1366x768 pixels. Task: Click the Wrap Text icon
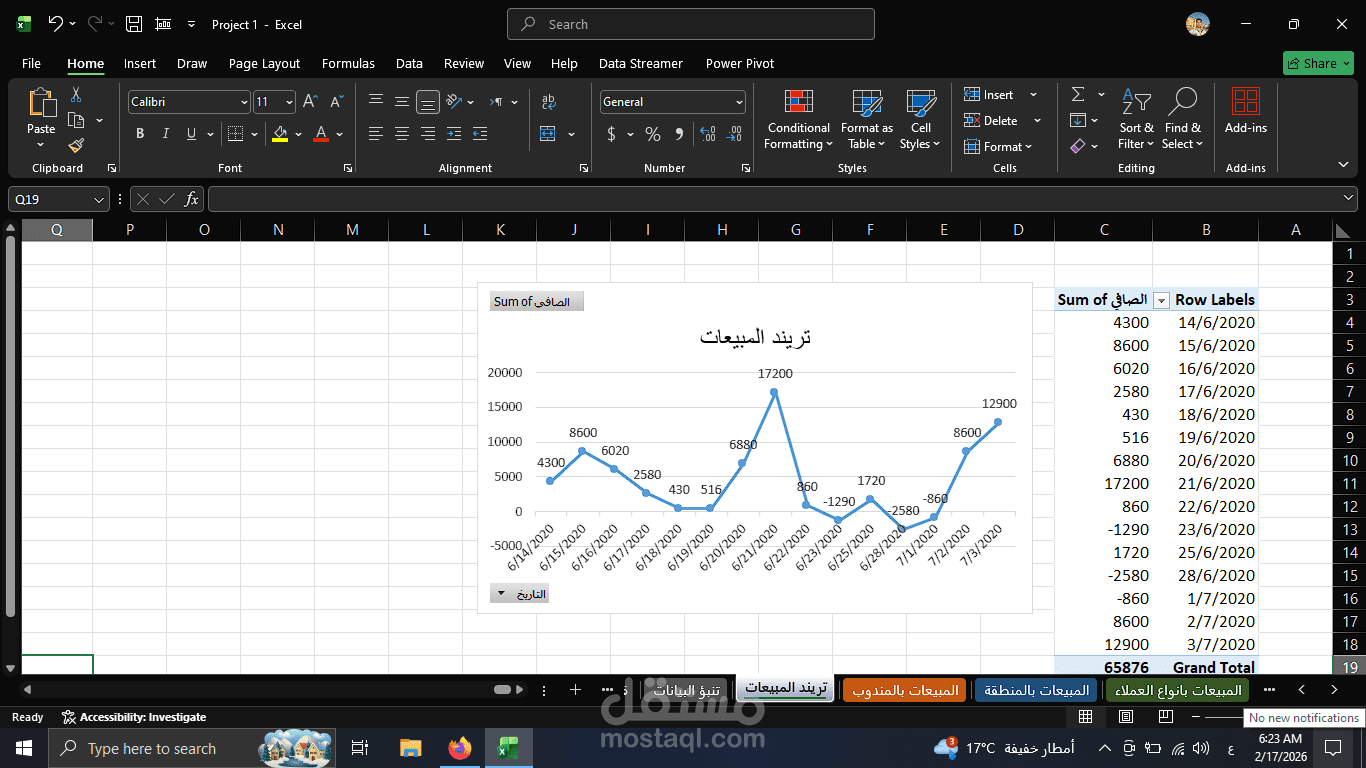548,102
